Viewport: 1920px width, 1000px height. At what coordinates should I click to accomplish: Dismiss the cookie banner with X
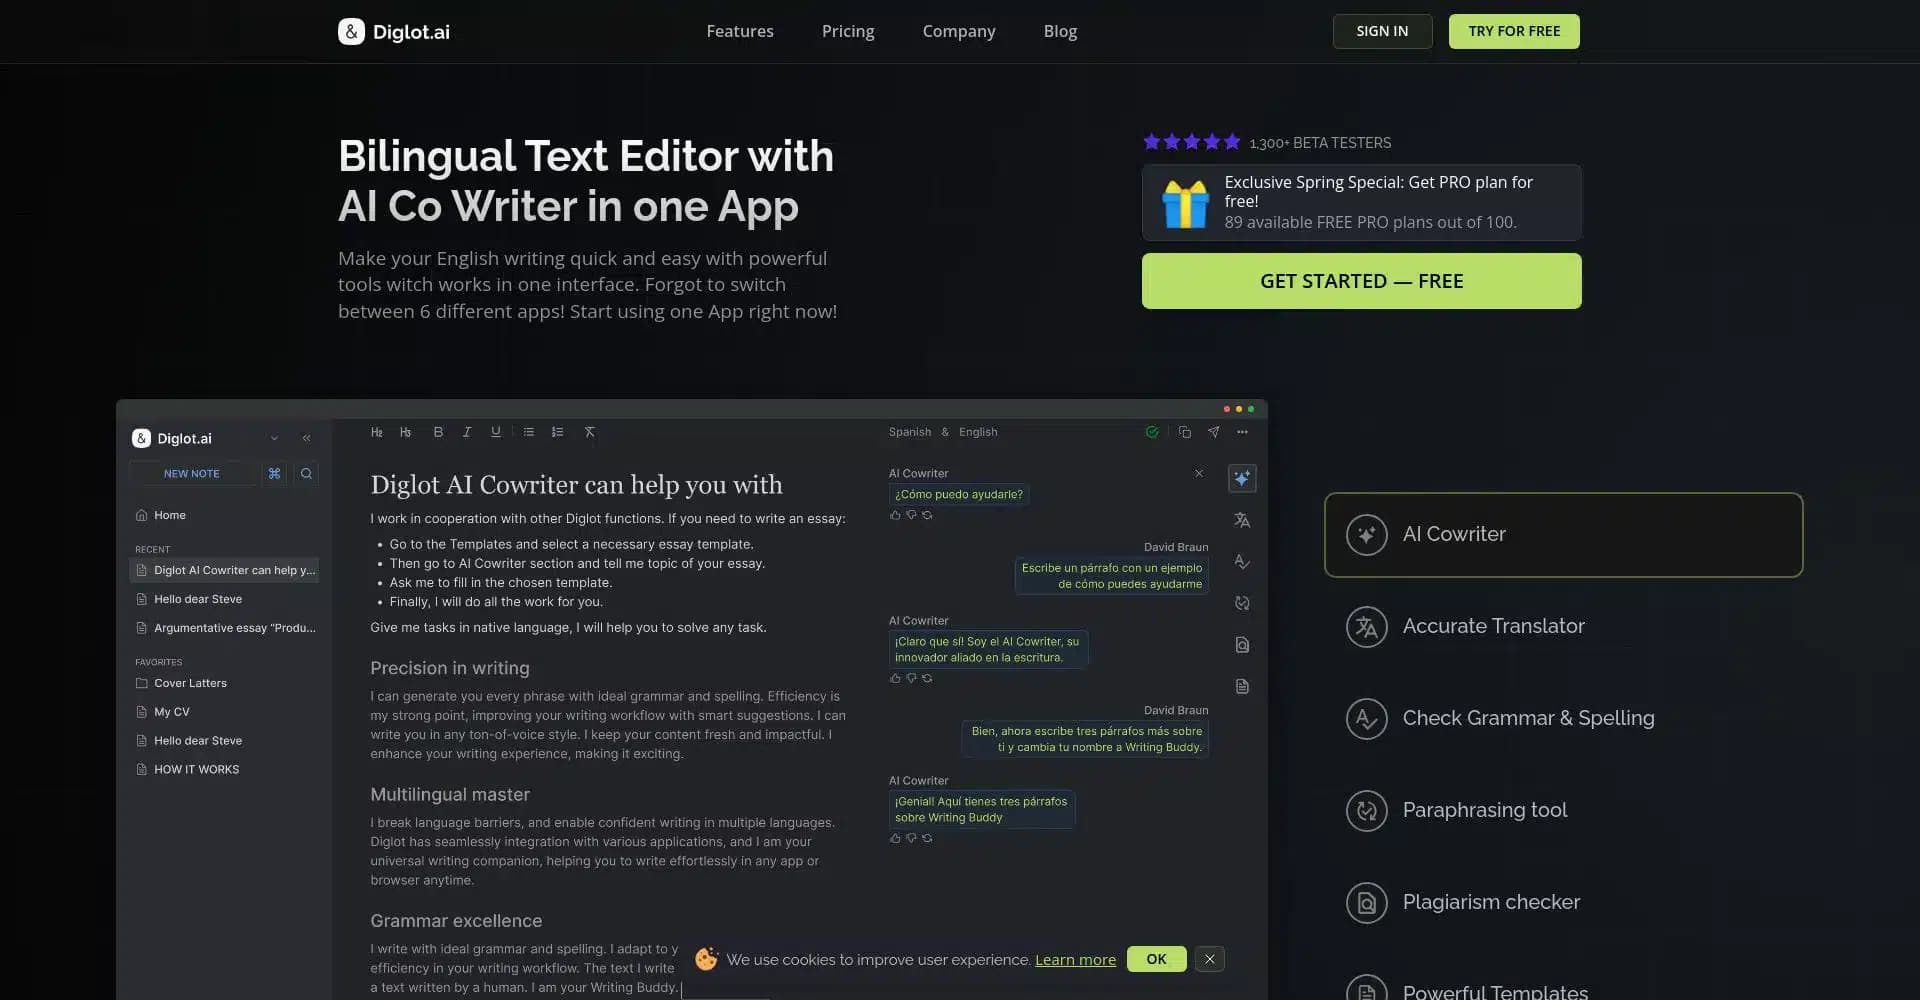pos(1209,959)
